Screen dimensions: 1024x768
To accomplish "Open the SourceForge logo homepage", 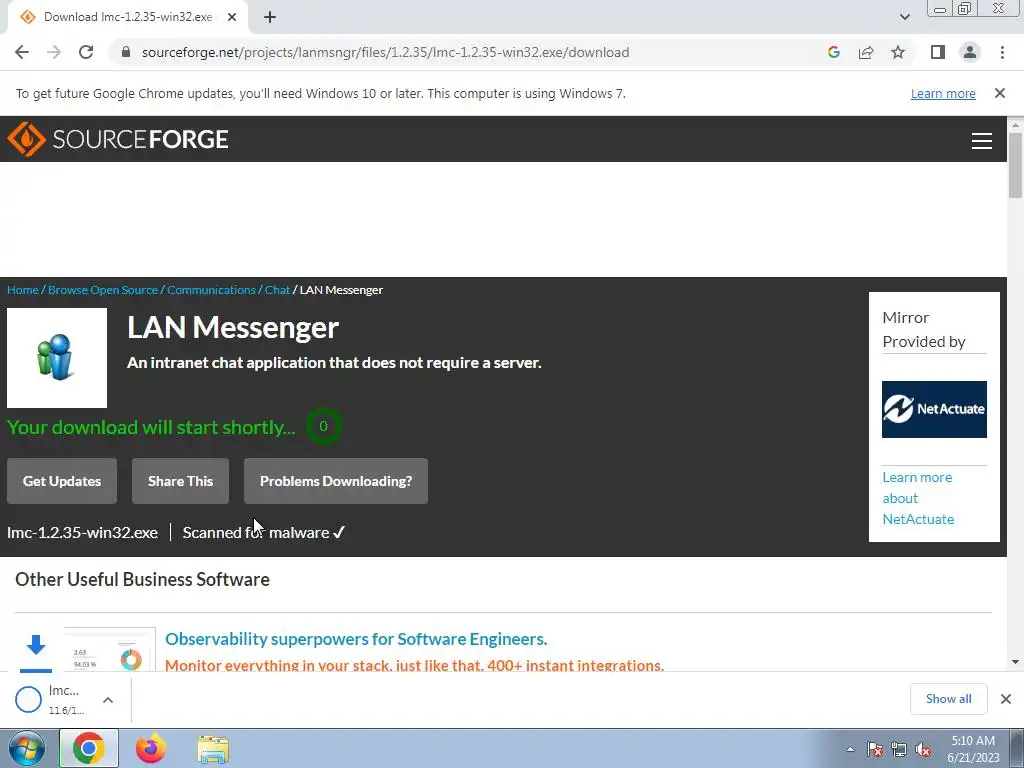I will (118, 139).
